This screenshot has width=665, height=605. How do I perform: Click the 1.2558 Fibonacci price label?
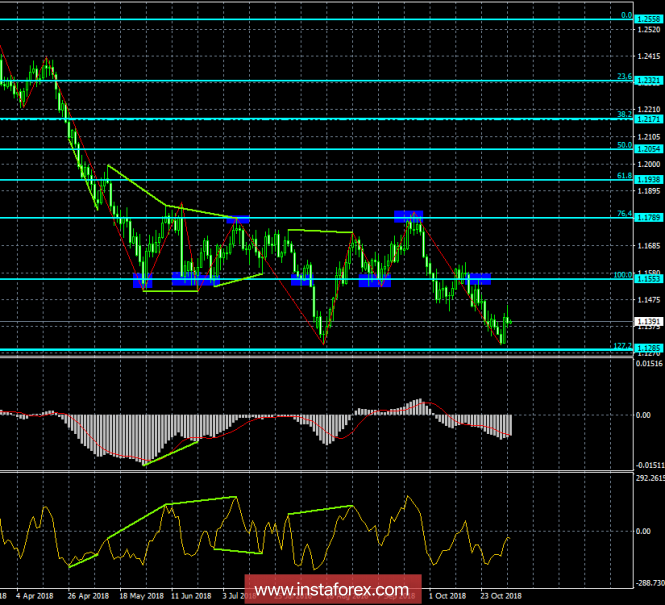[x=646, y=19]
